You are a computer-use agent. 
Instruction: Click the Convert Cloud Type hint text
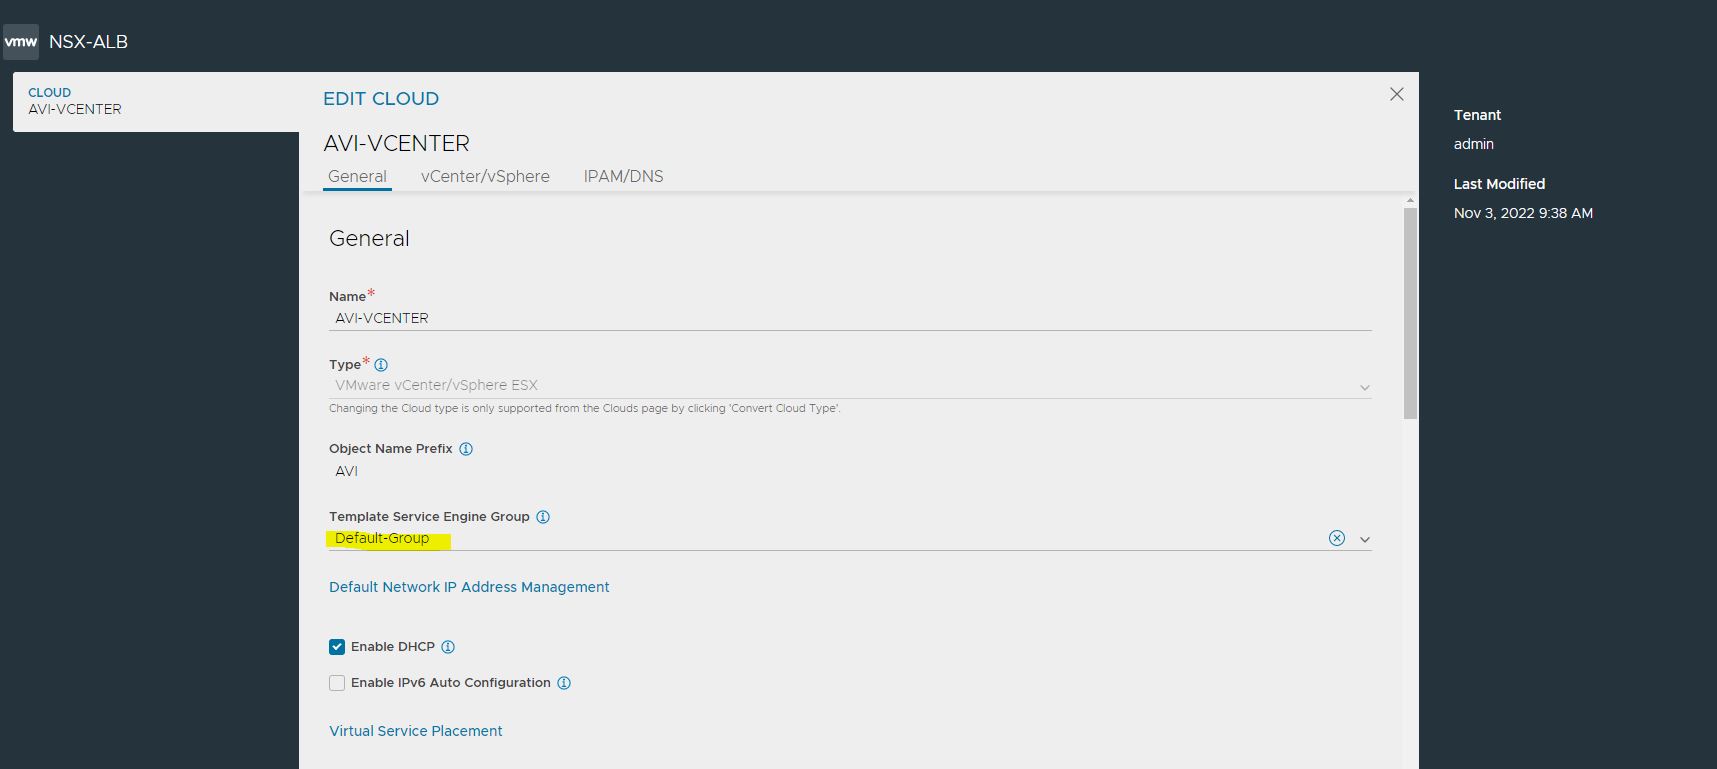(585, 408)
